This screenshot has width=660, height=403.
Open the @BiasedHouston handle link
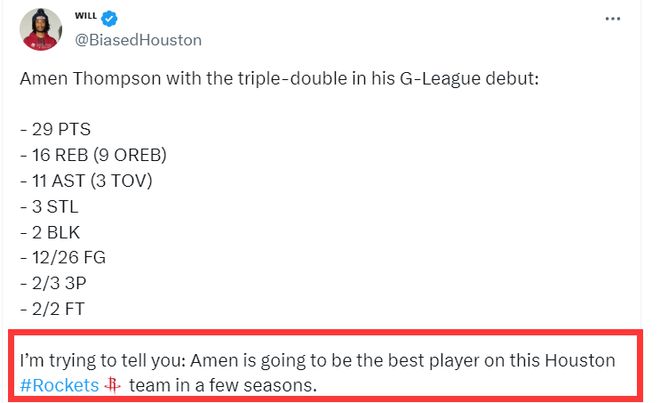139,40
